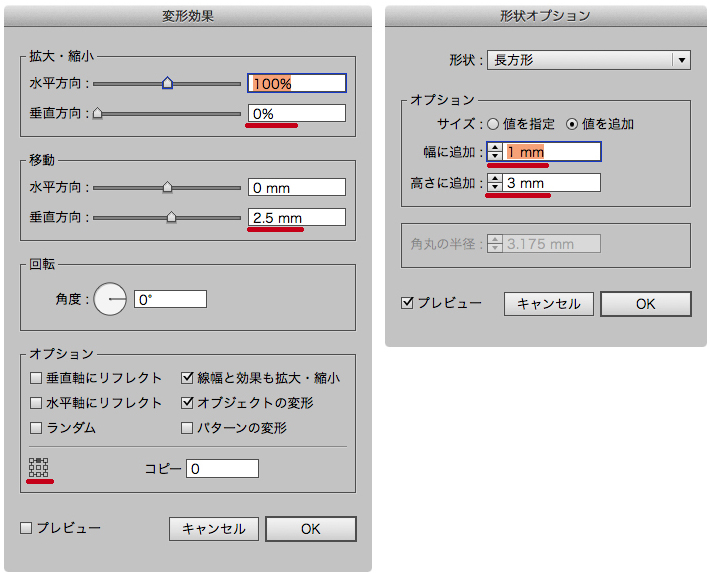This screenshot has height=573, width=710.
Task: Click the 高さに追加 3 mm field
Action: [552, 183]
